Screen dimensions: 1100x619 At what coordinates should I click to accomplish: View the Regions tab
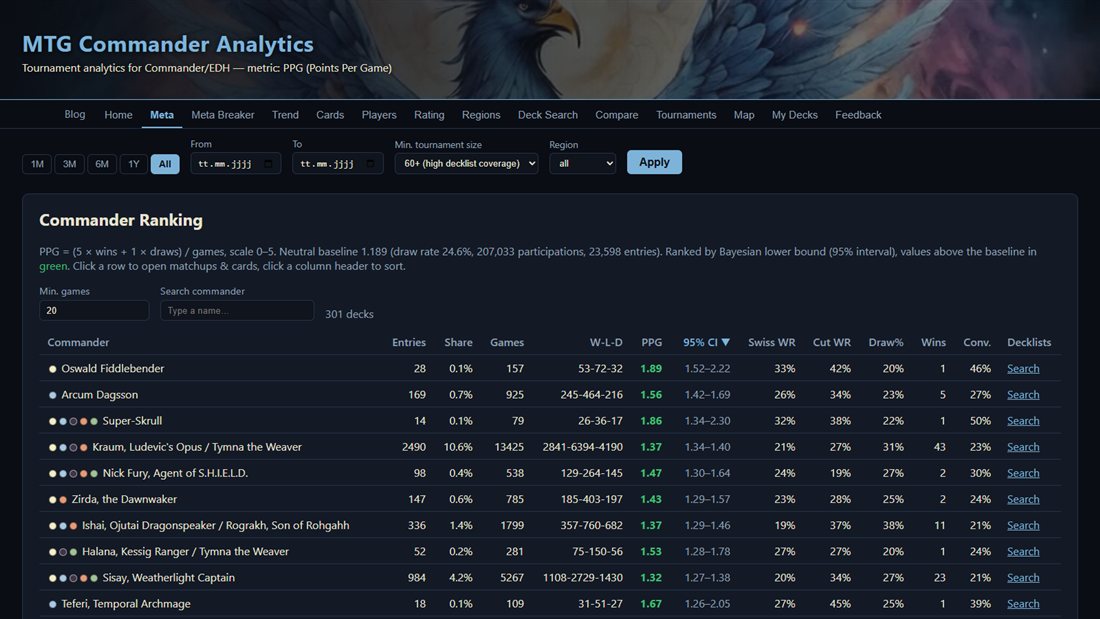[481, 114]
